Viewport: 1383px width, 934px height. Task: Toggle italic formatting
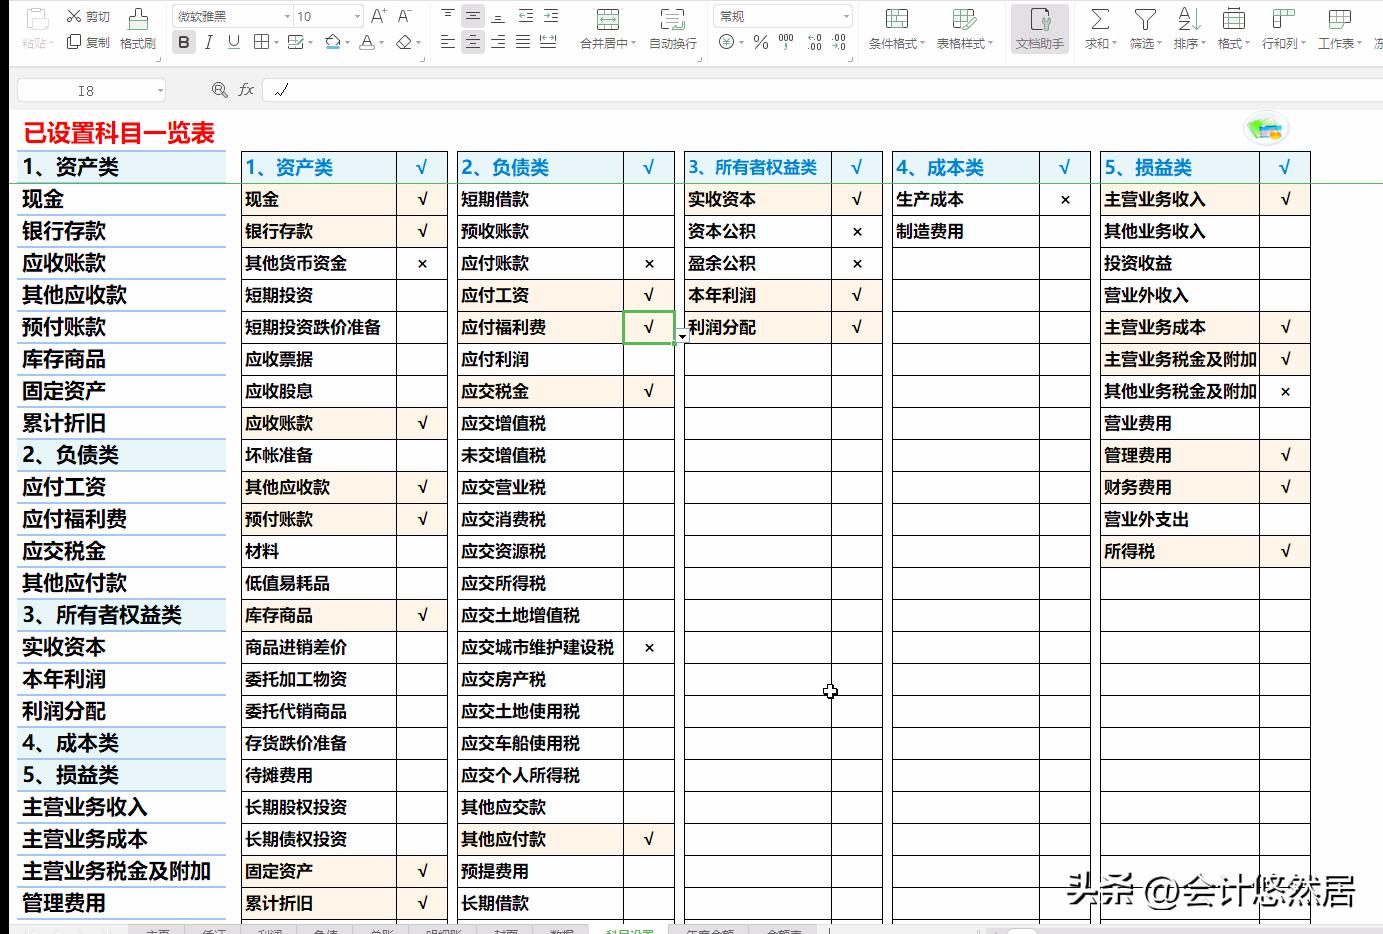tap(208, 43)
